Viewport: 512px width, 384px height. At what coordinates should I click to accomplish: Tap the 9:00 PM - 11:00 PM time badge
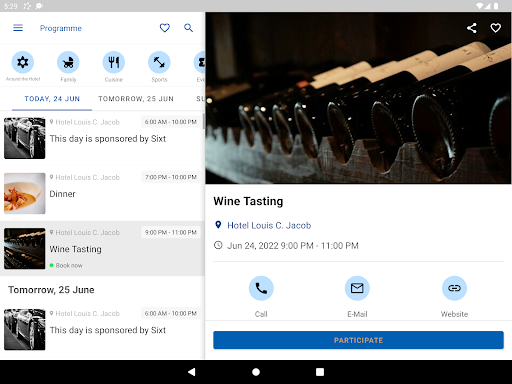171,232
